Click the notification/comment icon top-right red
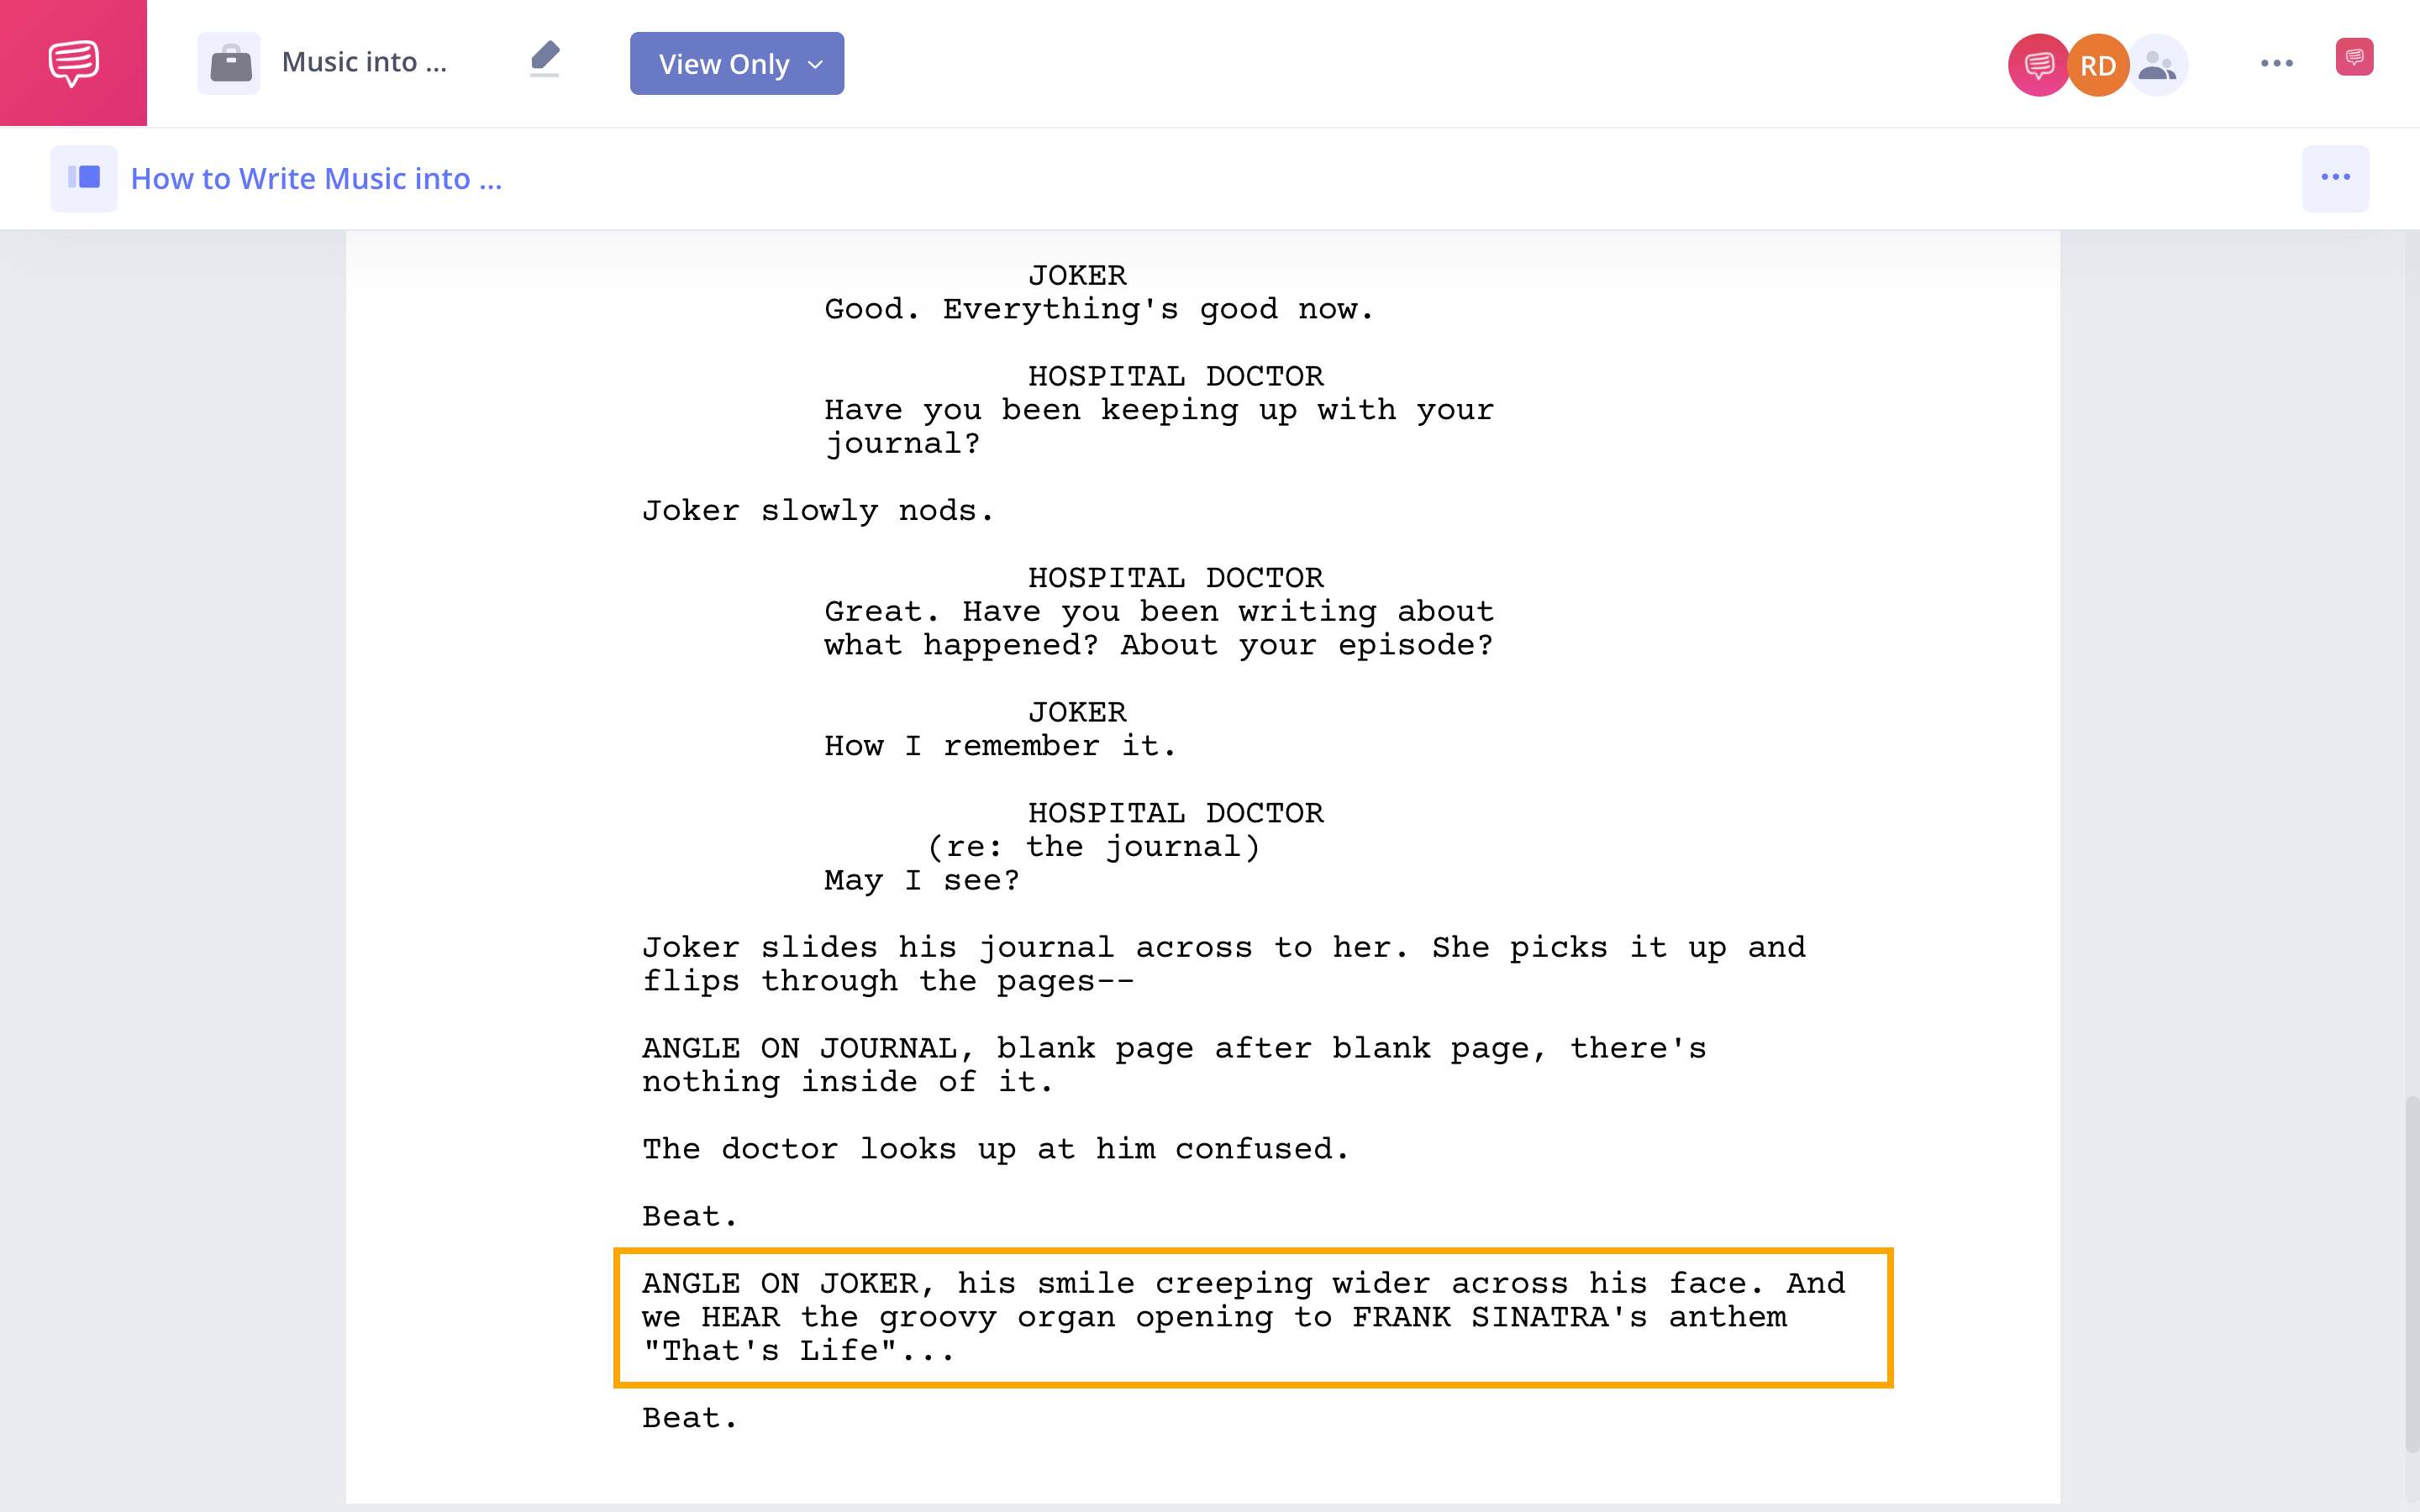The image size is (2420, 1512). 2355,63
